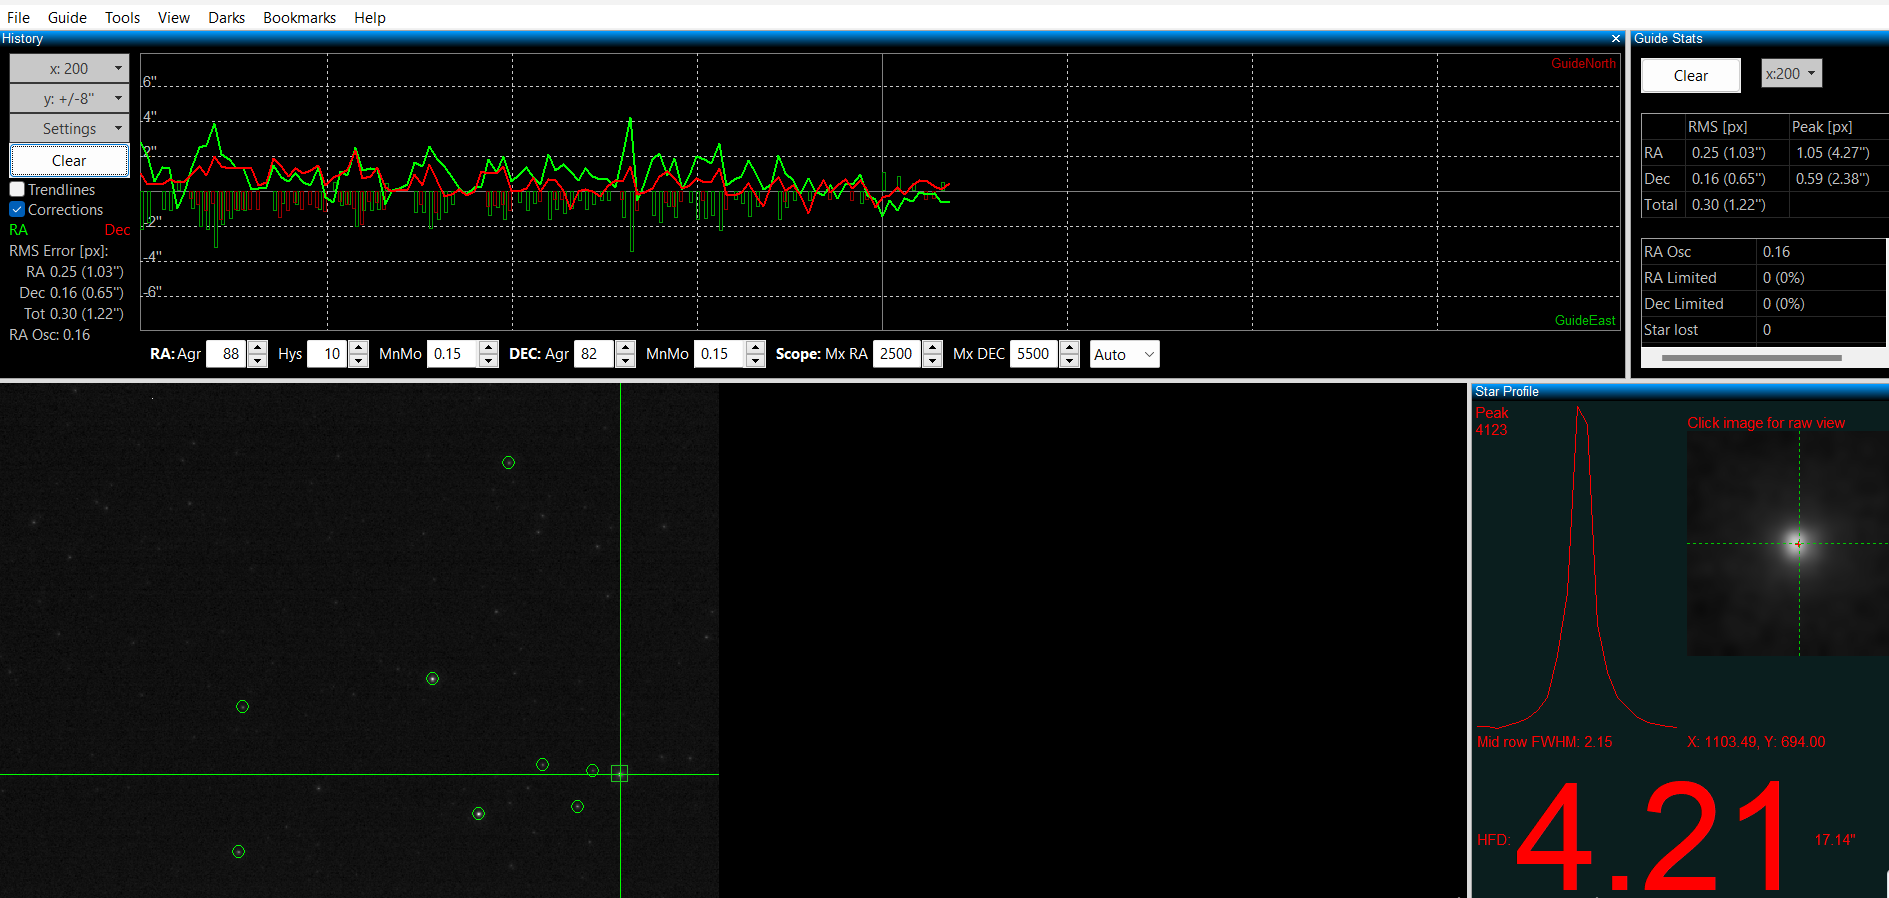The width and height of the screenshot is (1889, 898).
Task: Increase Mx DEC duration with up arrow
Action: tap(1069, 348)
